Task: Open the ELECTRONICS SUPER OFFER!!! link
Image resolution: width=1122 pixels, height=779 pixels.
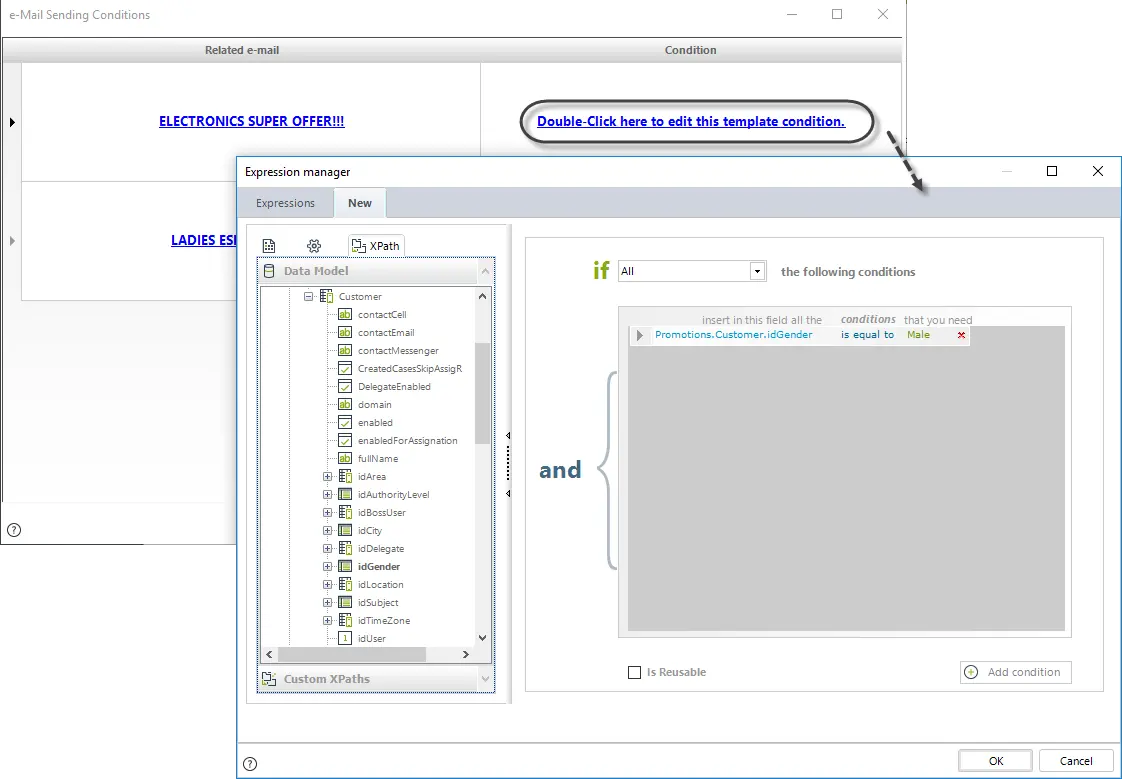Action: click(252, 122)
